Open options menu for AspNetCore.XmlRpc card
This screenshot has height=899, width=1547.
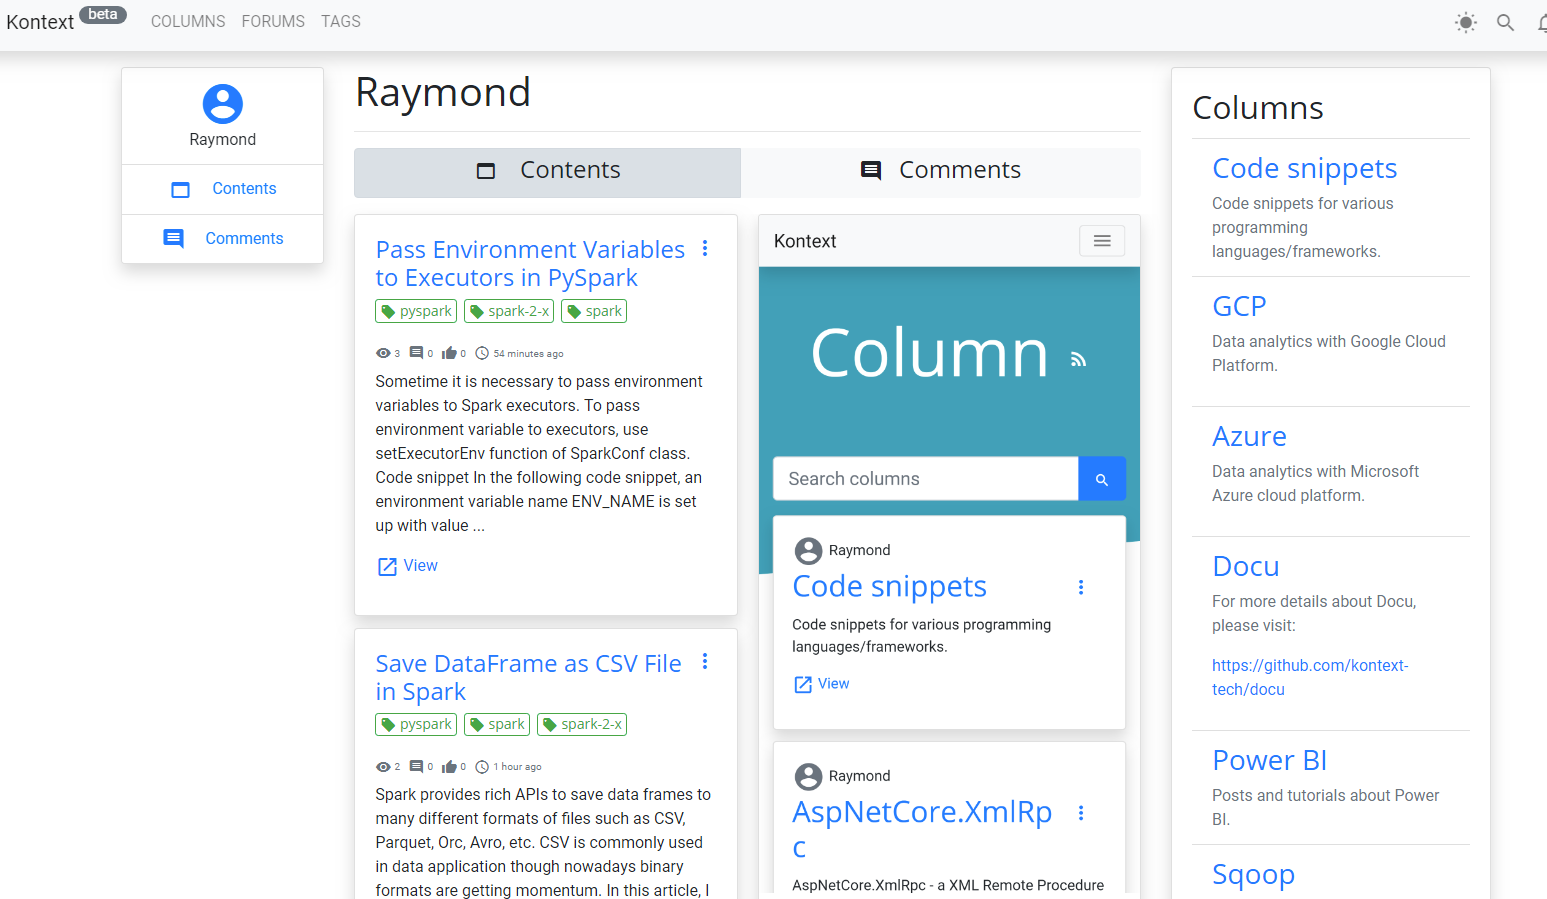pyautogui.click(x=1081, y=813)
